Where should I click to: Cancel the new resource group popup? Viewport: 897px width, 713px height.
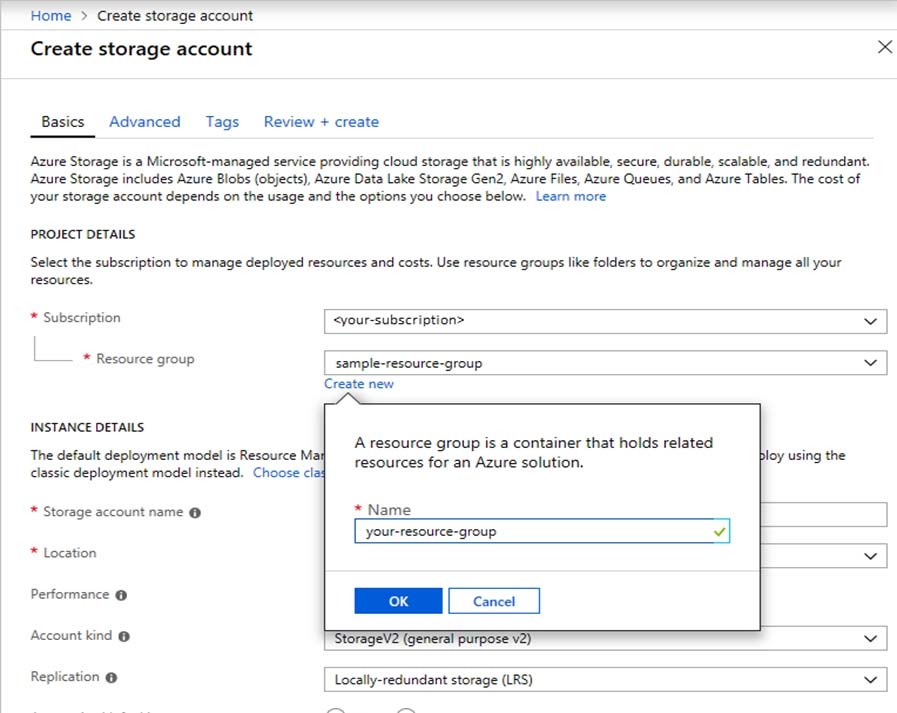tap(494, 601)
